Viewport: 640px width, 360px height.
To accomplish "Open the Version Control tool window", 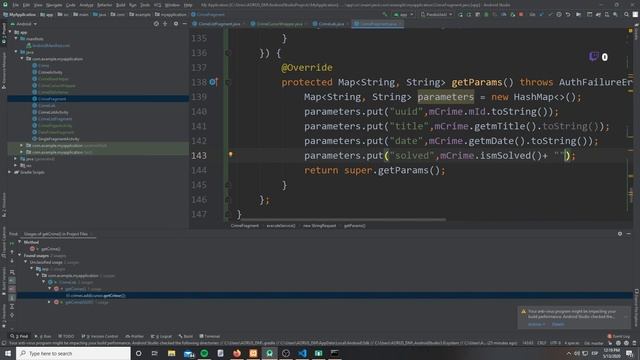I will point(100,336).
